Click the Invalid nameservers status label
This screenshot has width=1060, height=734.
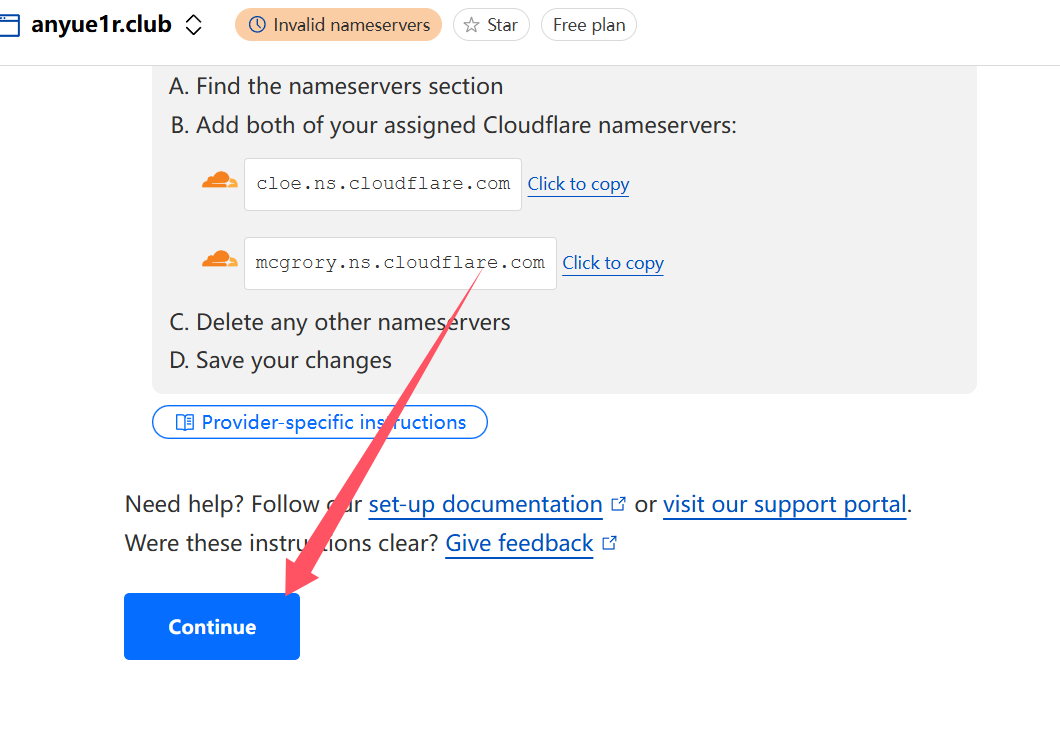(352, 25)
